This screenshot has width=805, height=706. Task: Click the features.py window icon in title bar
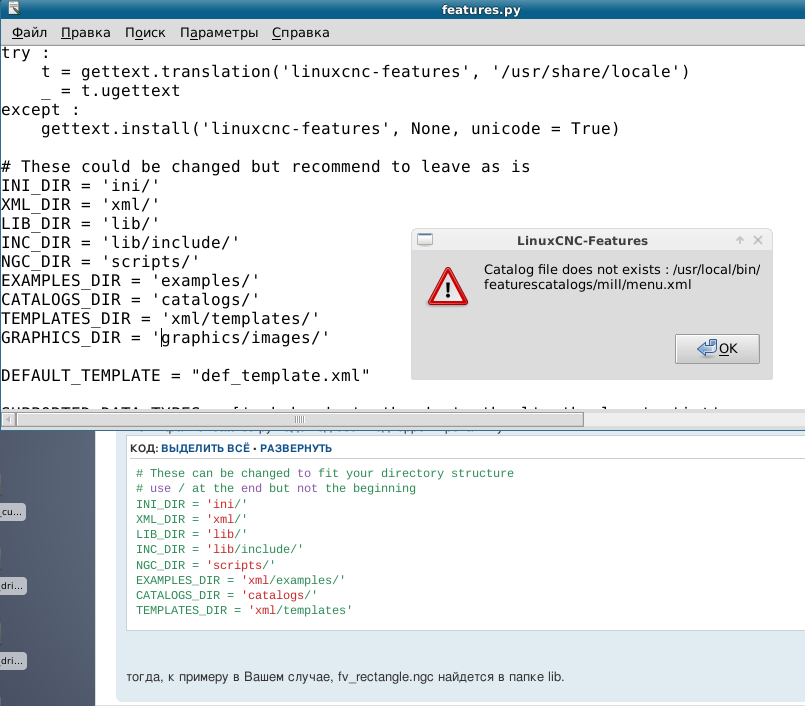(x=14, y=8)
